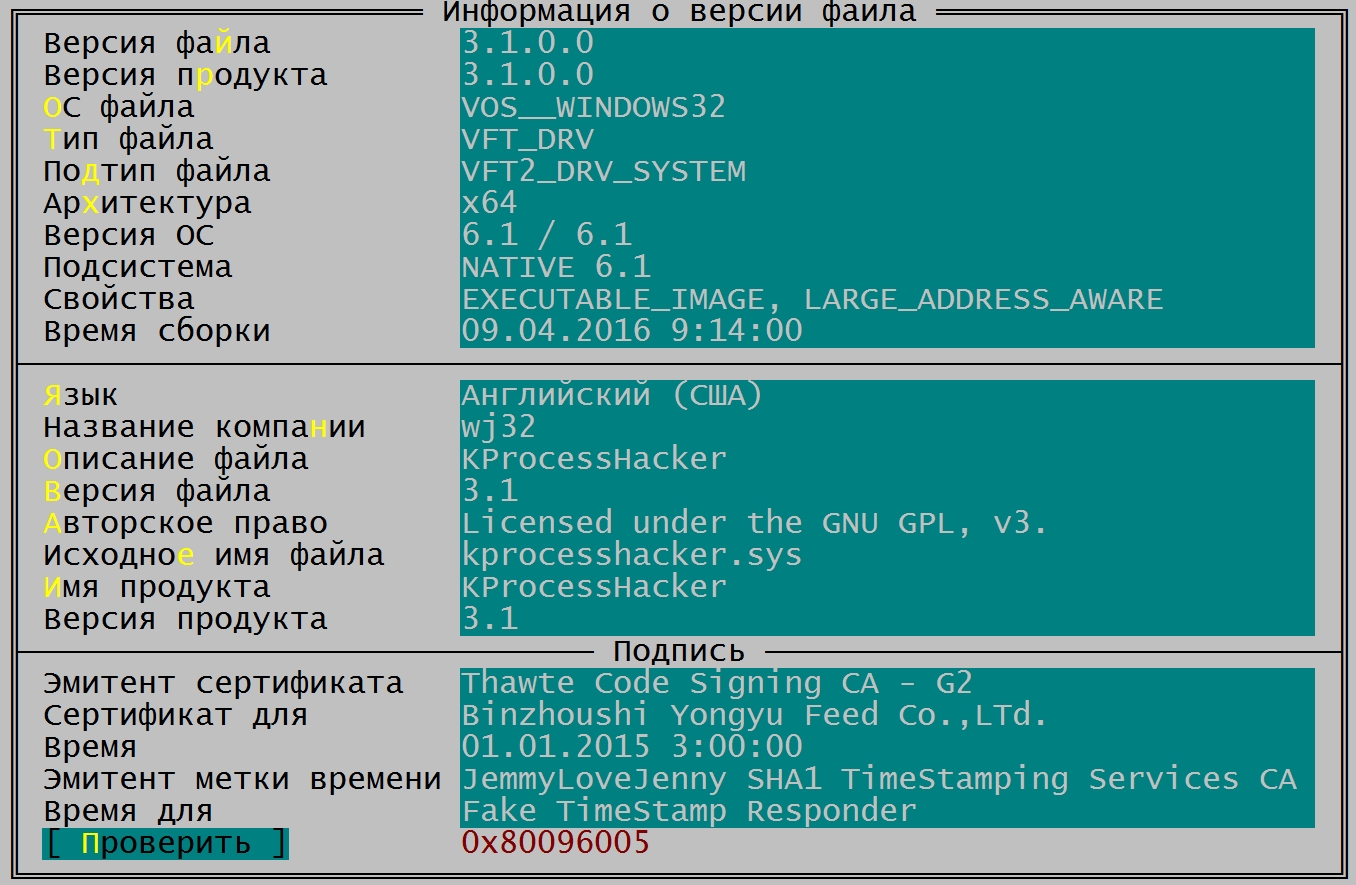
Task: Select the EXECUTABLE_IMAGE, LARGE_ADDRESS_AWARE properties field
Action: point(887,299)
